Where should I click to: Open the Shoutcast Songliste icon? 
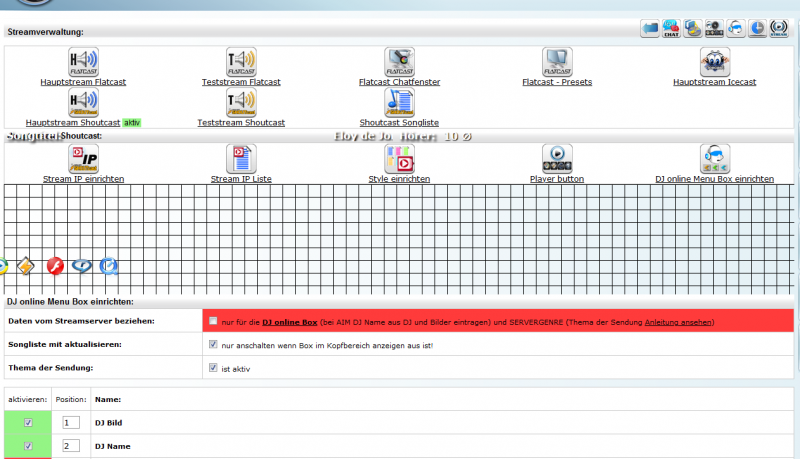pos(399,103)
